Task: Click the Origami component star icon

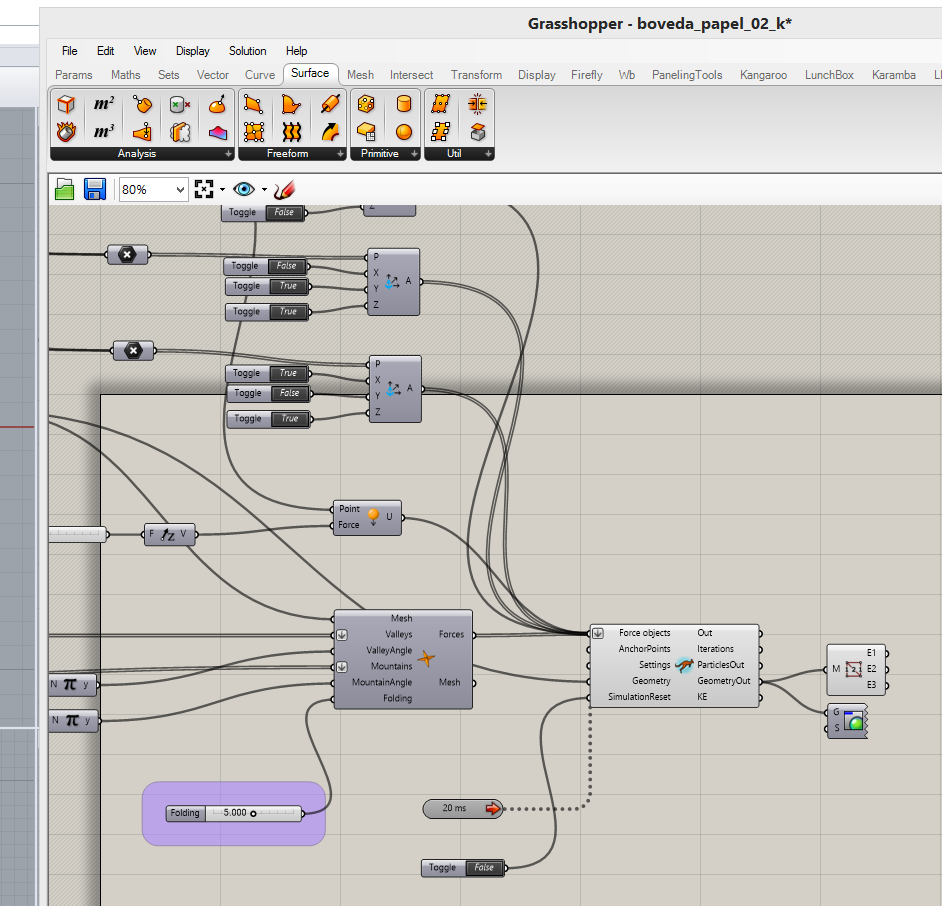Action: click(x=426, y=658)
